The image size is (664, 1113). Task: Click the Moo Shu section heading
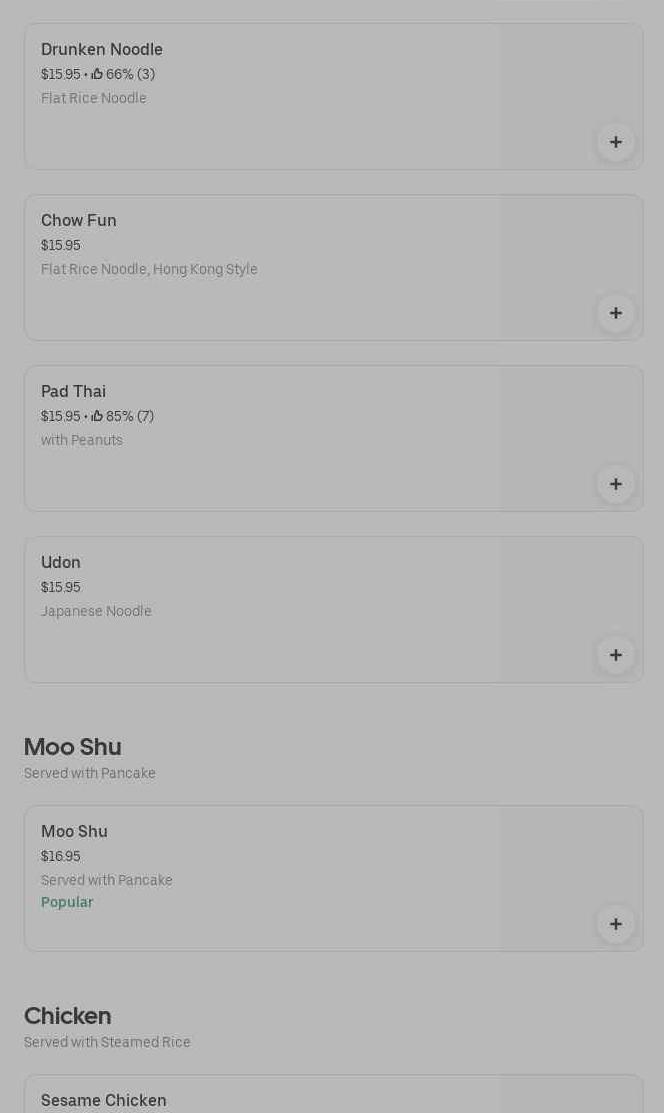click(73, 747)
